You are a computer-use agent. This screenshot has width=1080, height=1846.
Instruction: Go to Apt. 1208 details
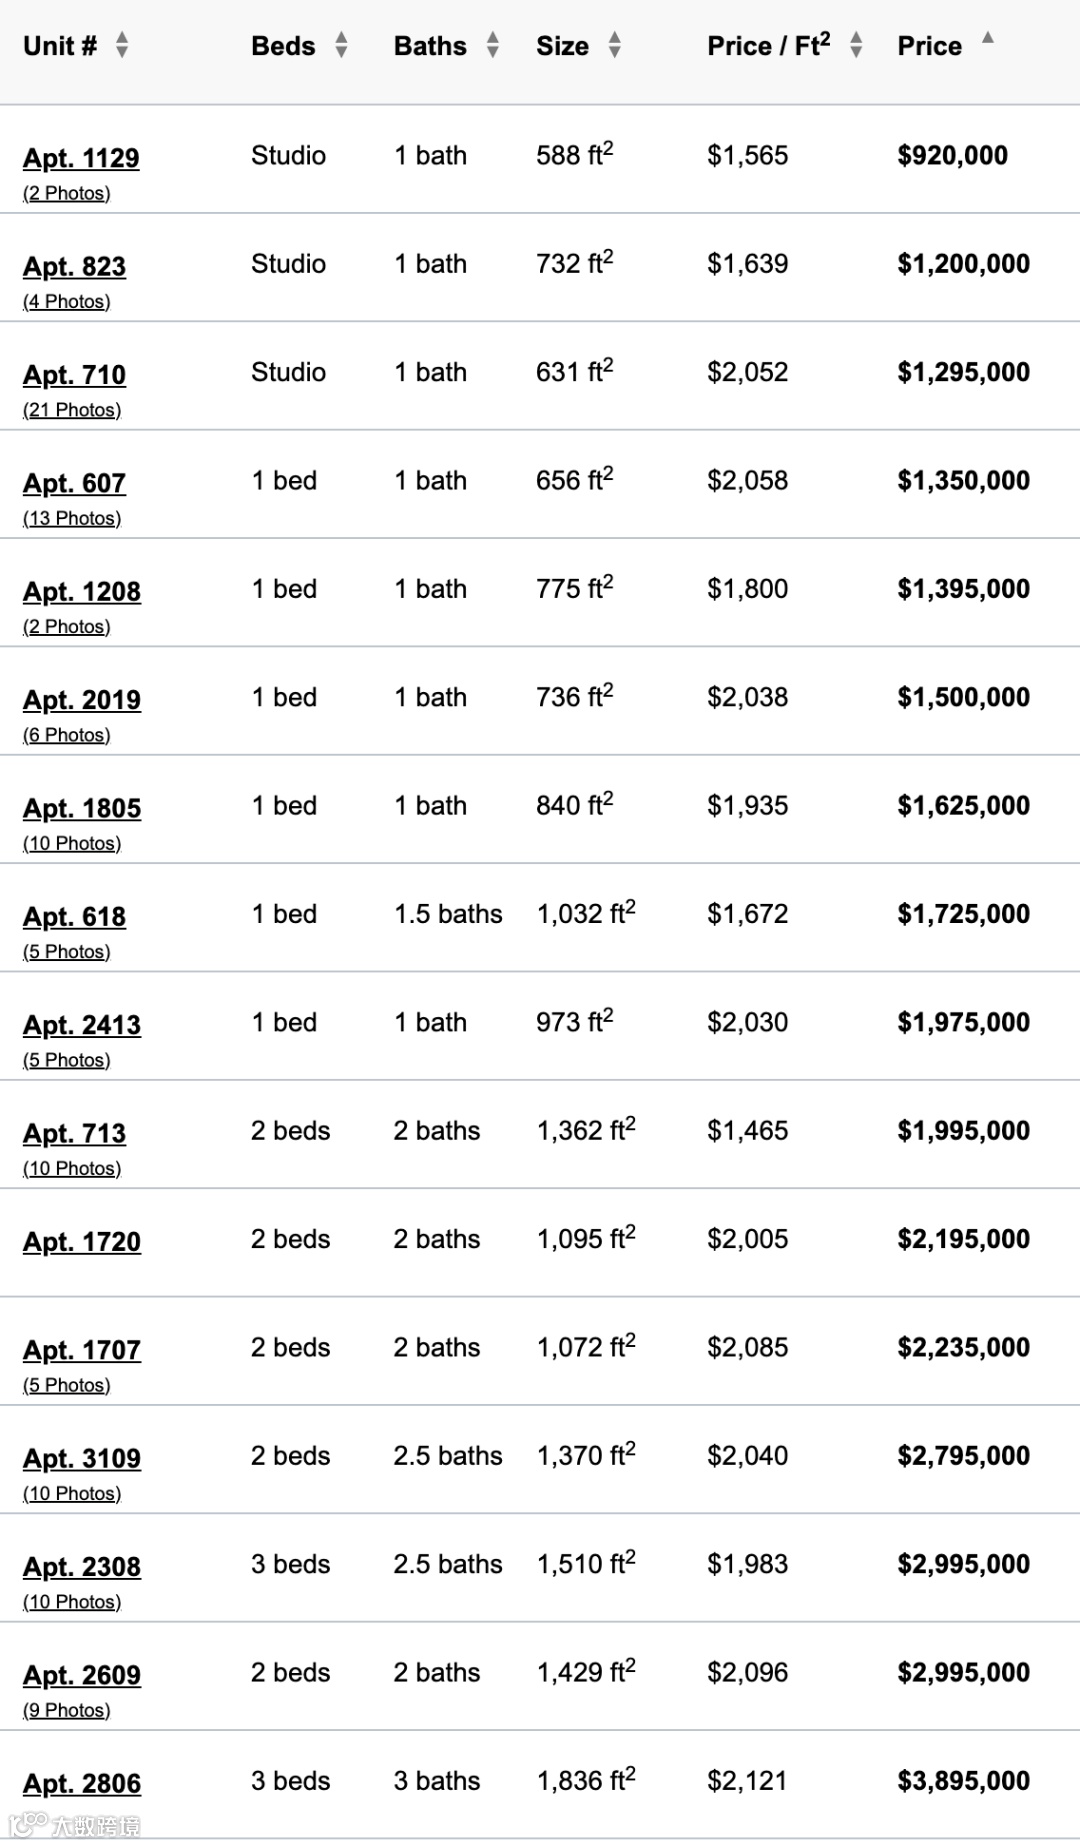pos(82,592)
